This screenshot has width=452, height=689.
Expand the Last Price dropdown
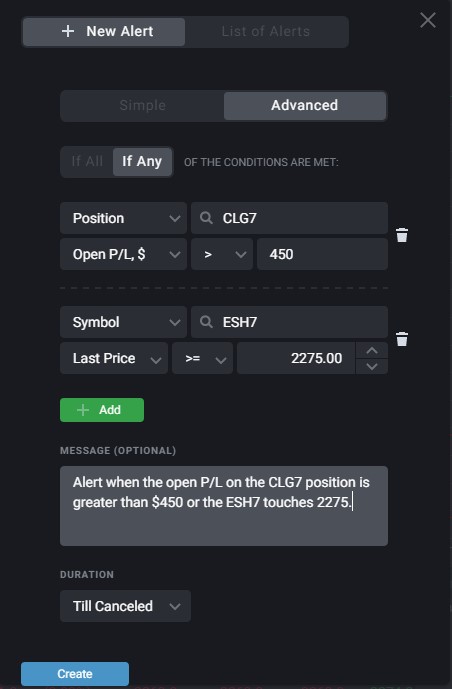114,358
